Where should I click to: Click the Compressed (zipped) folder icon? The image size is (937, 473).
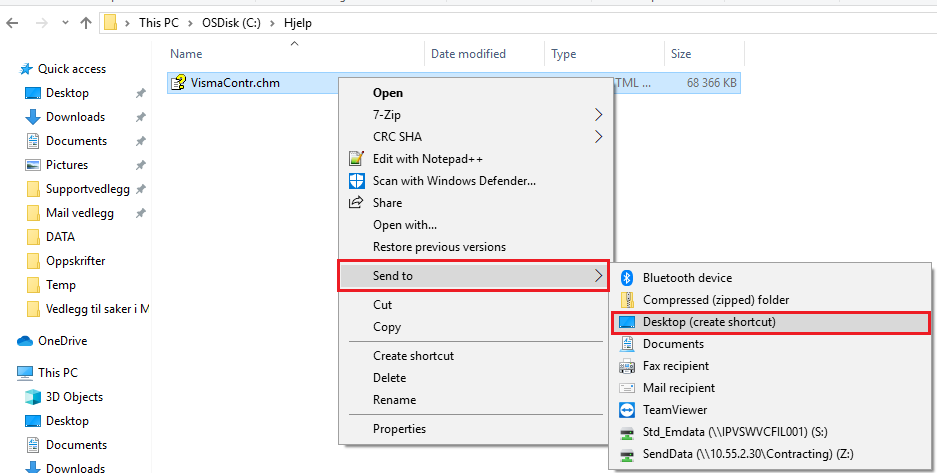tap(627, 300)
